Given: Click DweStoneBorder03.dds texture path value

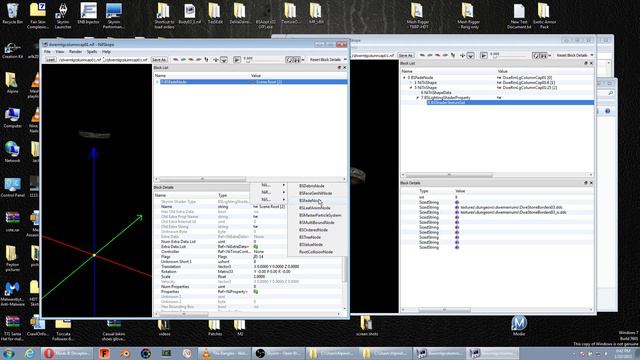Looking at the screenshot, I should [511, 207].
